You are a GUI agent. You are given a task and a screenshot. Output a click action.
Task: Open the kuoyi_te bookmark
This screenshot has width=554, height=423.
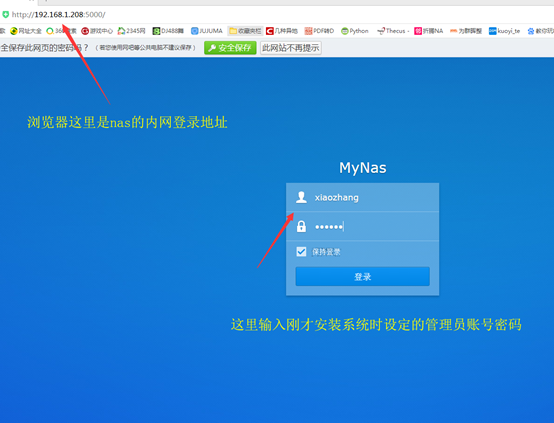coord(505,31)
